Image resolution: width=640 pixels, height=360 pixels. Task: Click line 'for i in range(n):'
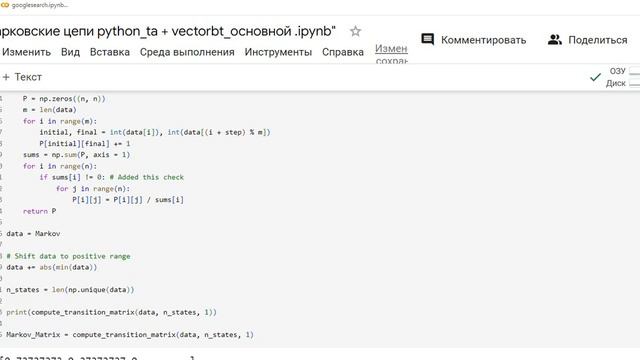(x=60, y=166)
